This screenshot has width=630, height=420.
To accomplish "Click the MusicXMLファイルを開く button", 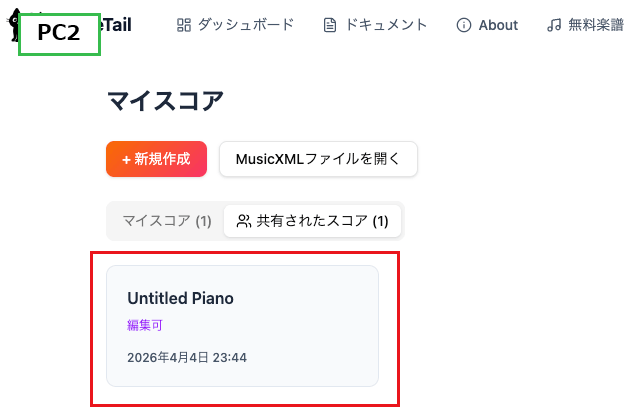I will click(x=318, y=159).
